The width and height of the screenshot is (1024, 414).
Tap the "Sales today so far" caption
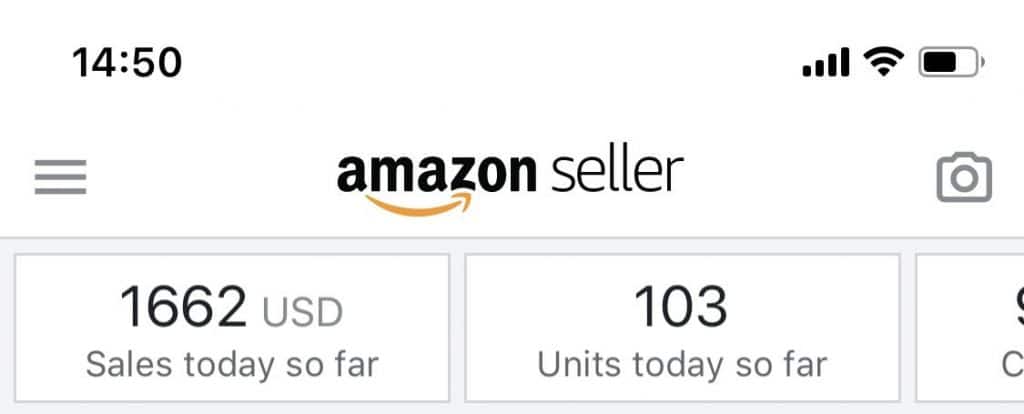click(232, 364)
